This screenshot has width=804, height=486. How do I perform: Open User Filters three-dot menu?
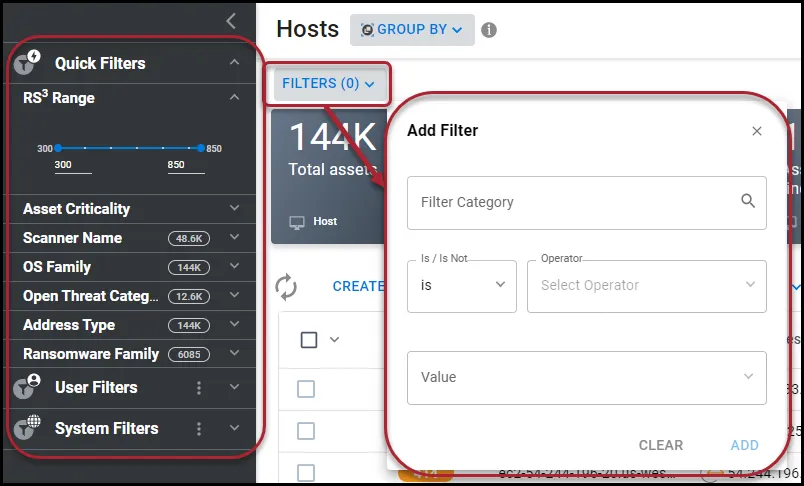coord(199,388)
